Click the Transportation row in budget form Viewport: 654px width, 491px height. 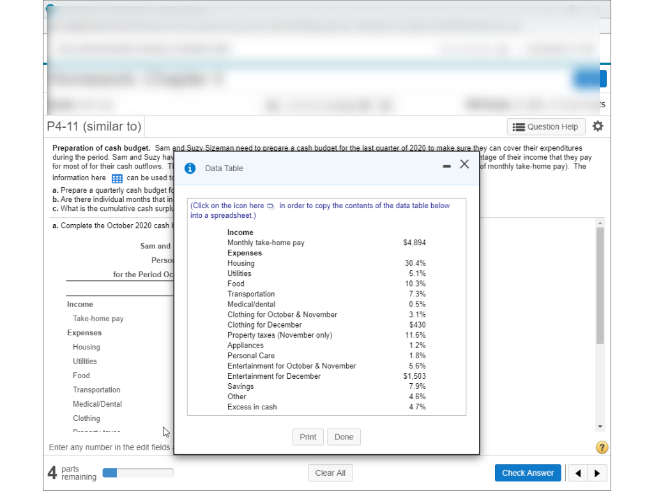(x=96, y=390)
